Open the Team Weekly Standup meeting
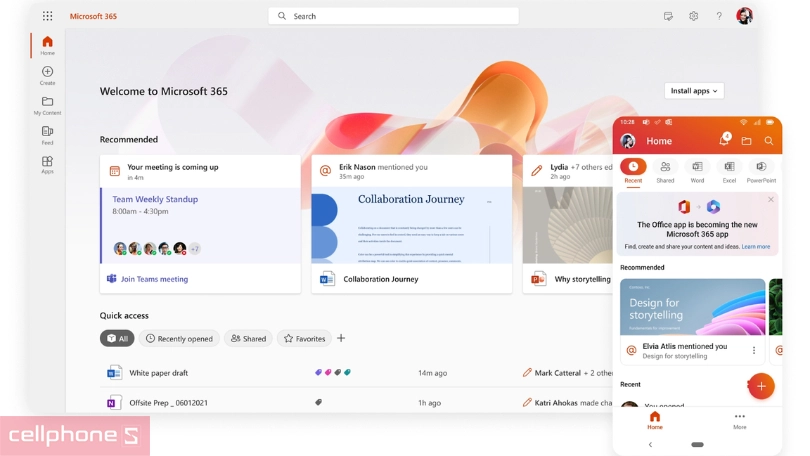Screen dimensions: 810x456 (x=155, y=199)
